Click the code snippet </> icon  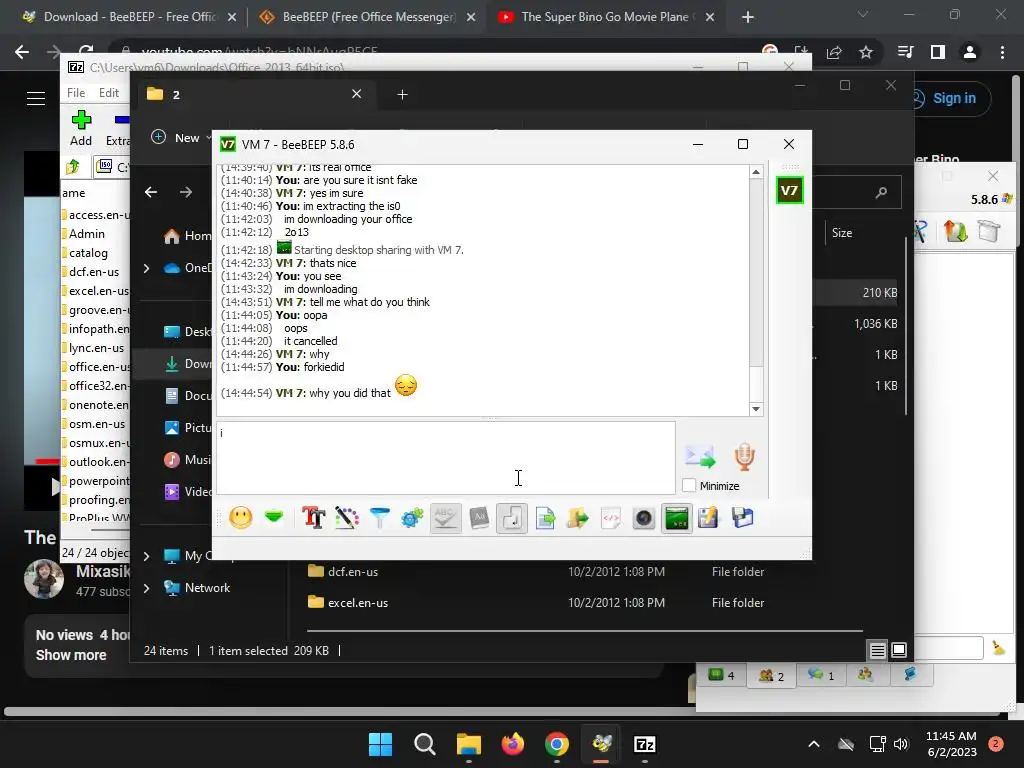[x=611, y=519]
